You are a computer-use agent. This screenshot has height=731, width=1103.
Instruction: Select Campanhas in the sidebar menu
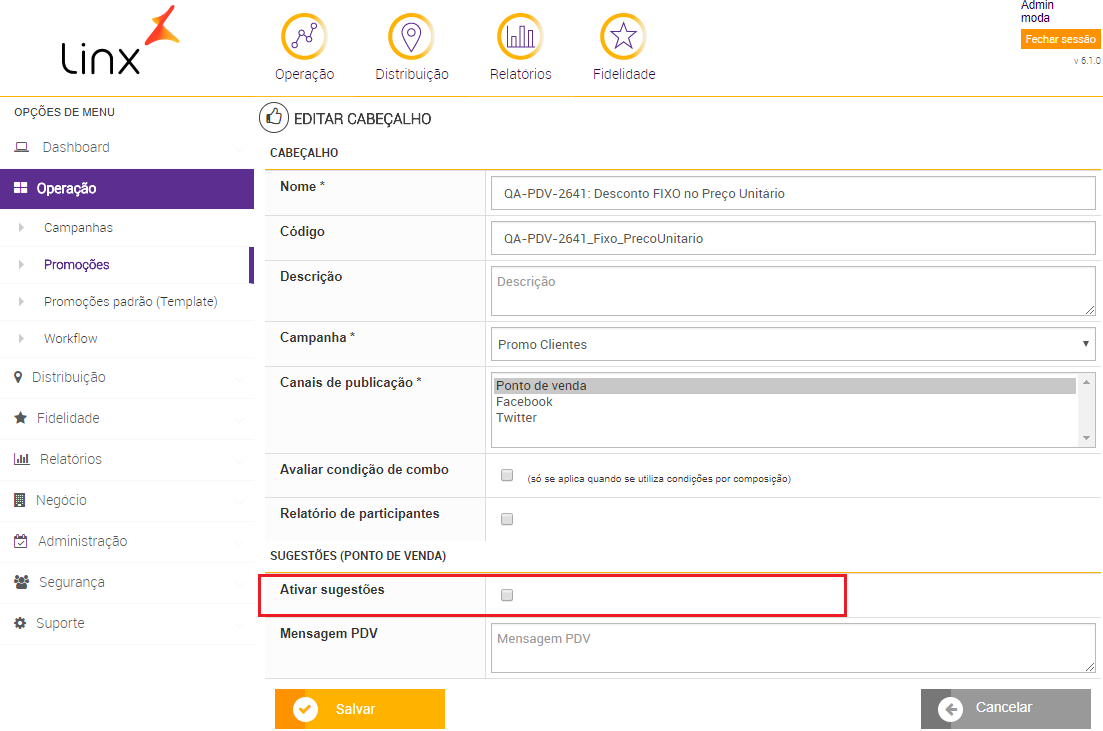coord(78,228)
